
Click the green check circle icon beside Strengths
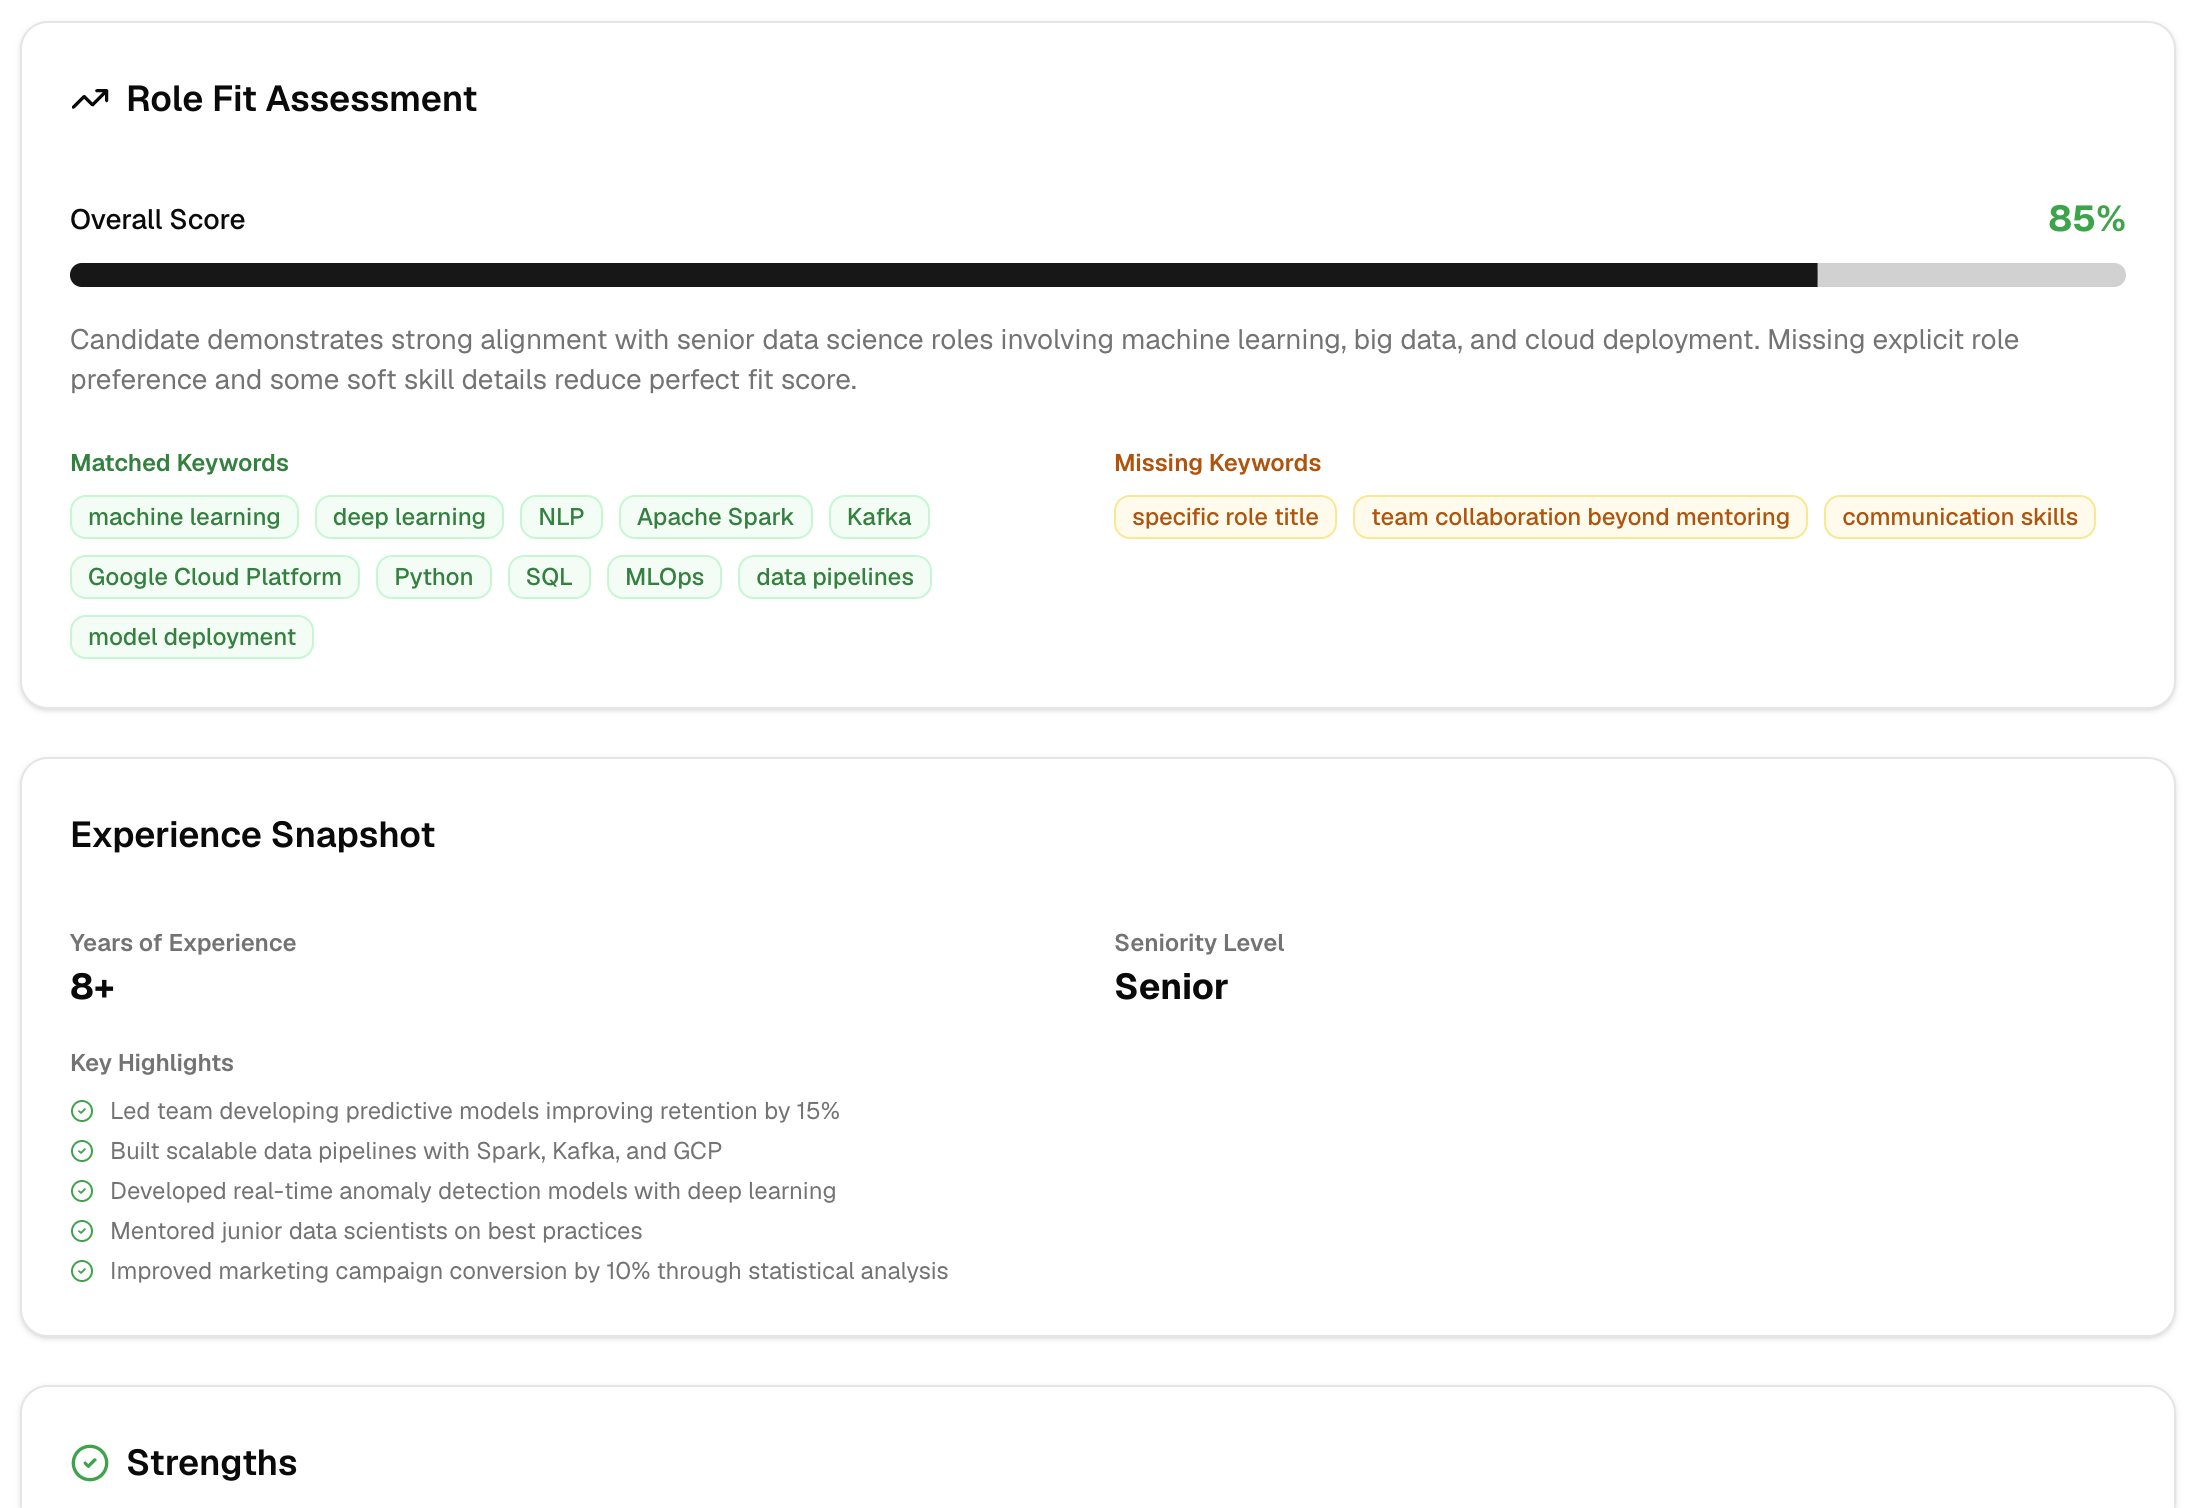click(90, 1463)
